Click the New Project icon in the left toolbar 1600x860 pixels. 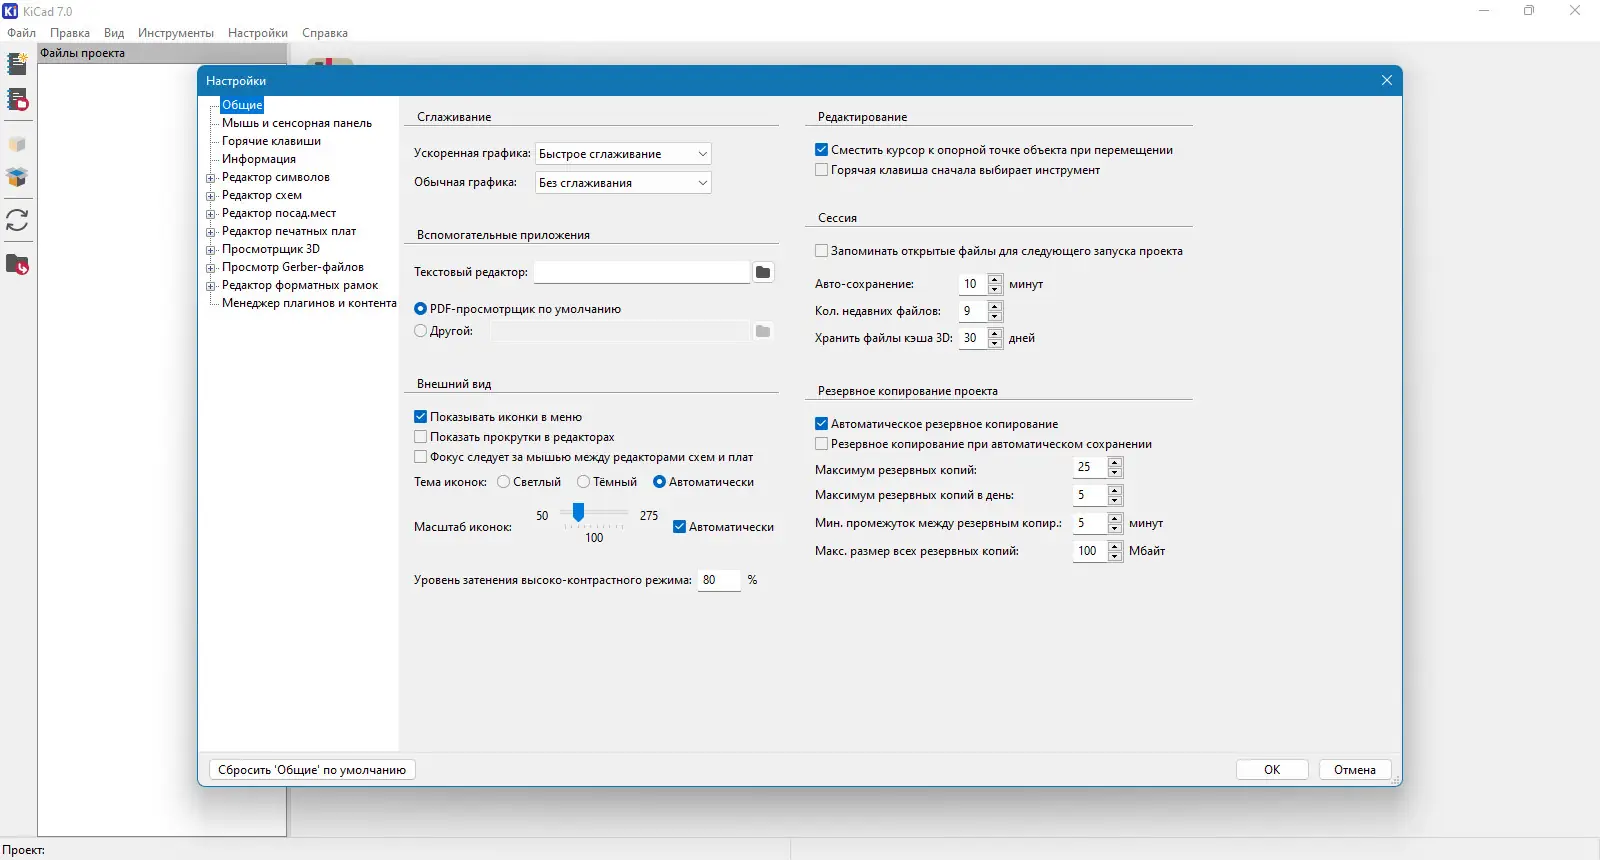click(17, 64)
